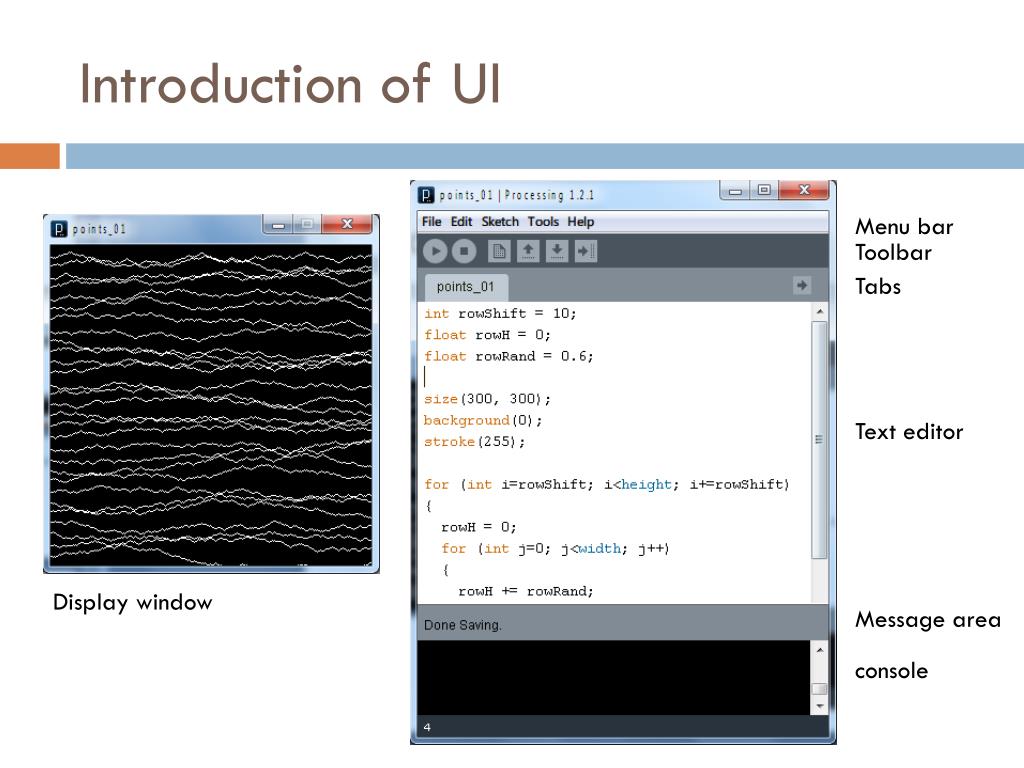Click the line number 4 in status bar
The height and width of the screenshot is (768, 1024).
pos(427,727)
